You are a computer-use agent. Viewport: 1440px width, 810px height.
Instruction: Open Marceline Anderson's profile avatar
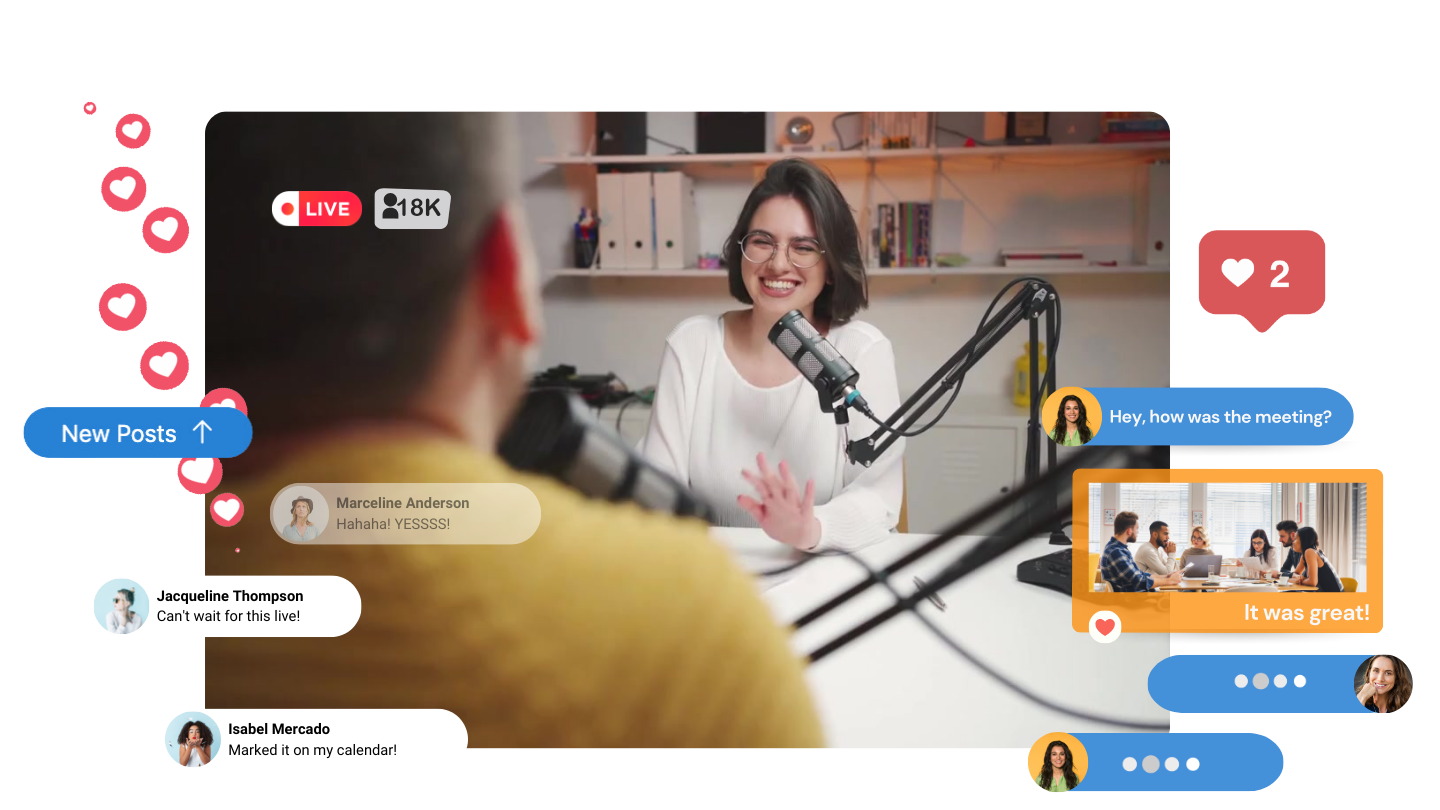300,514
